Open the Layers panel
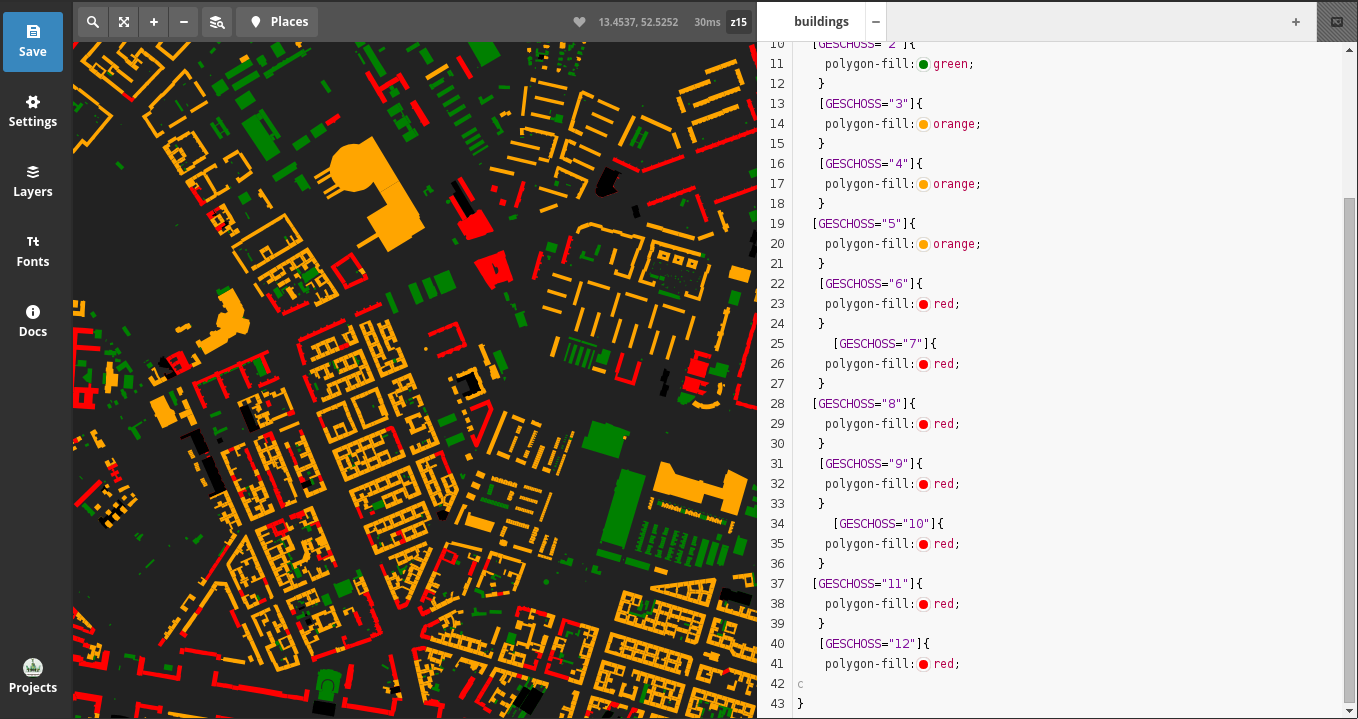This screenshot has width=1358, height=719. pyautogui.click(x=33, y=182)
